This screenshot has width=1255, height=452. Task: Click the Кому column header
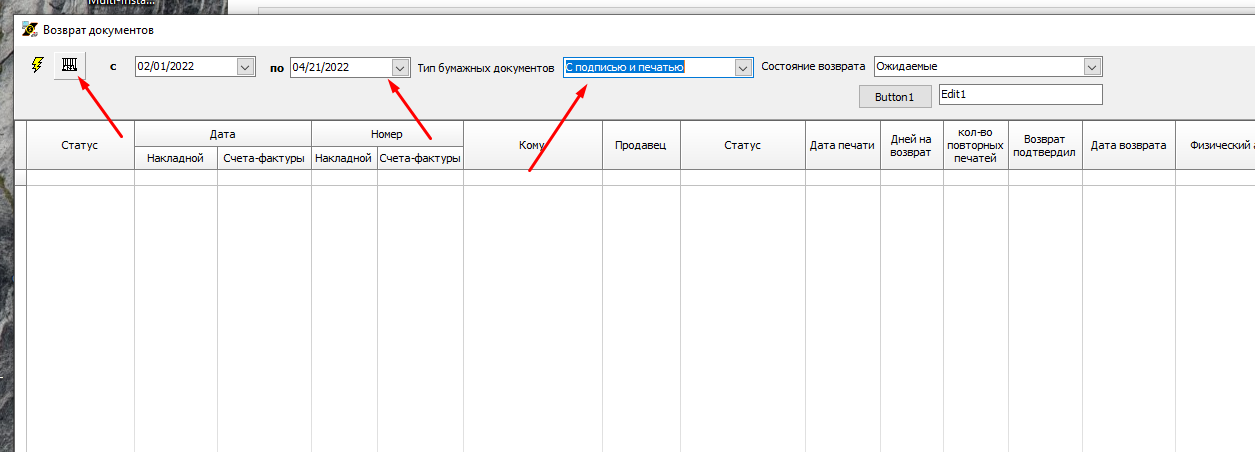point(533,145)
